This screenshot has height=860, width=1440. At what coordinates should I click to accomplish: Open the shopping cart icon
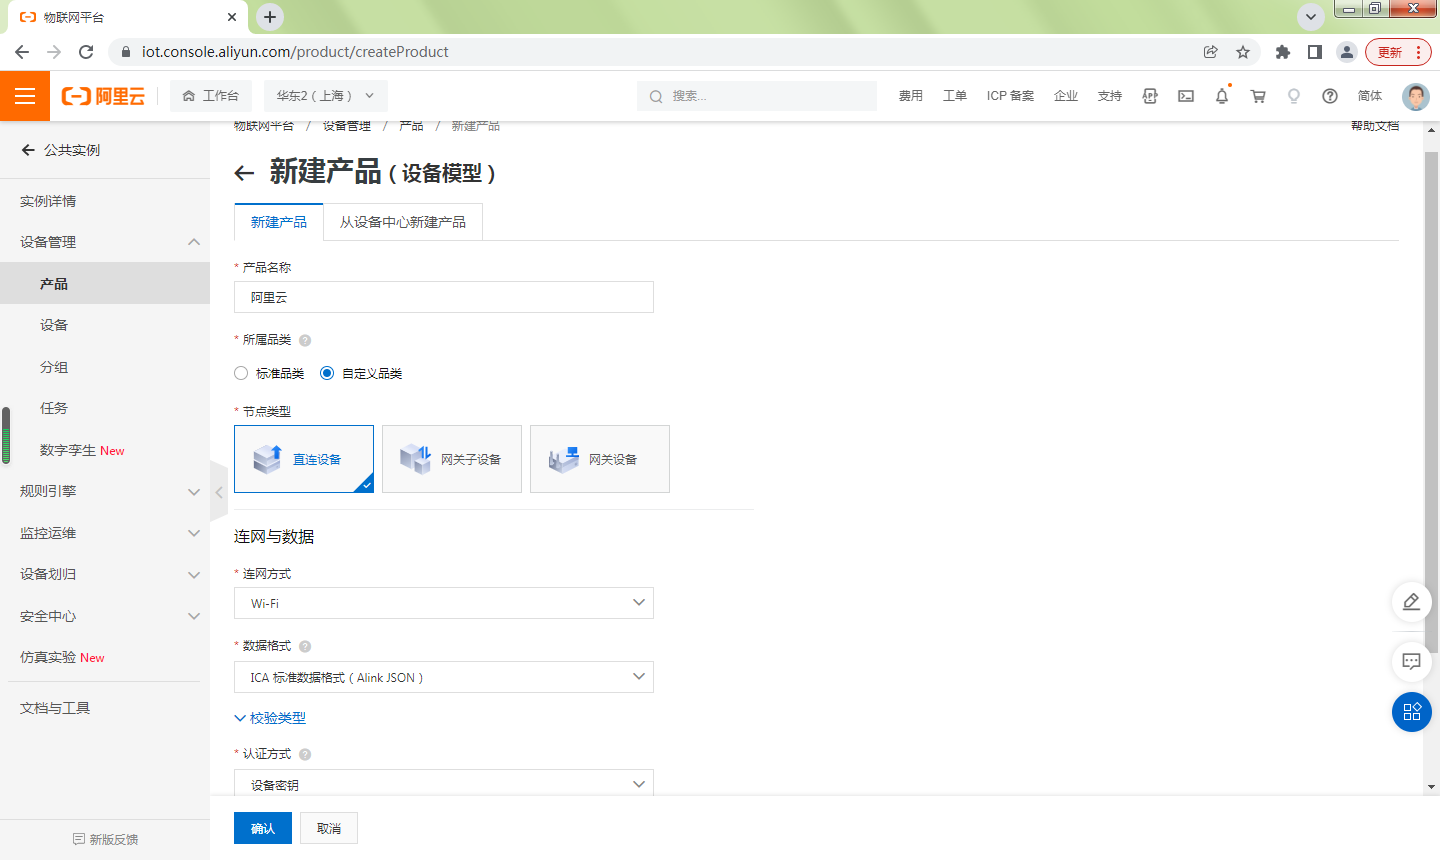(x=1258, y=96)
